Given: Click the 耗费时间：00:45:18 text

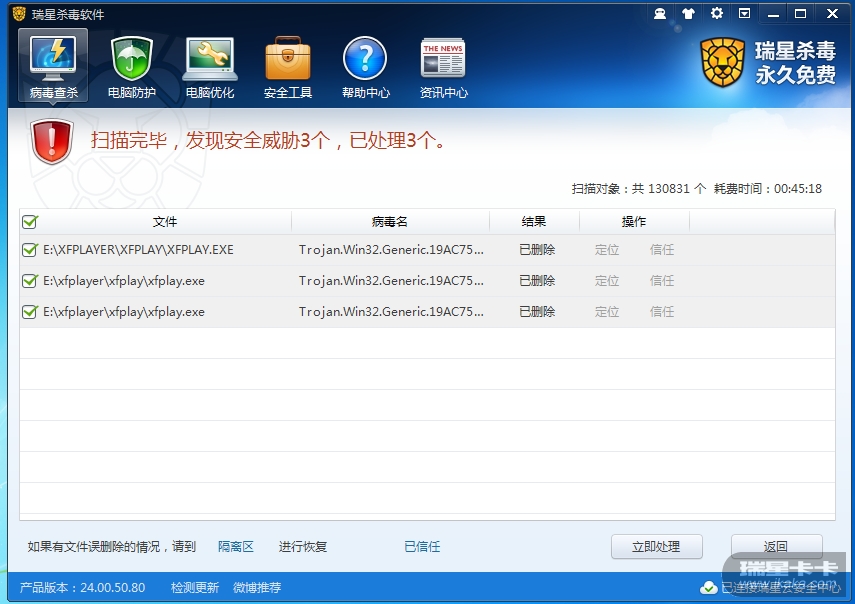Looking at the screenshot, I should coord(768,189).
